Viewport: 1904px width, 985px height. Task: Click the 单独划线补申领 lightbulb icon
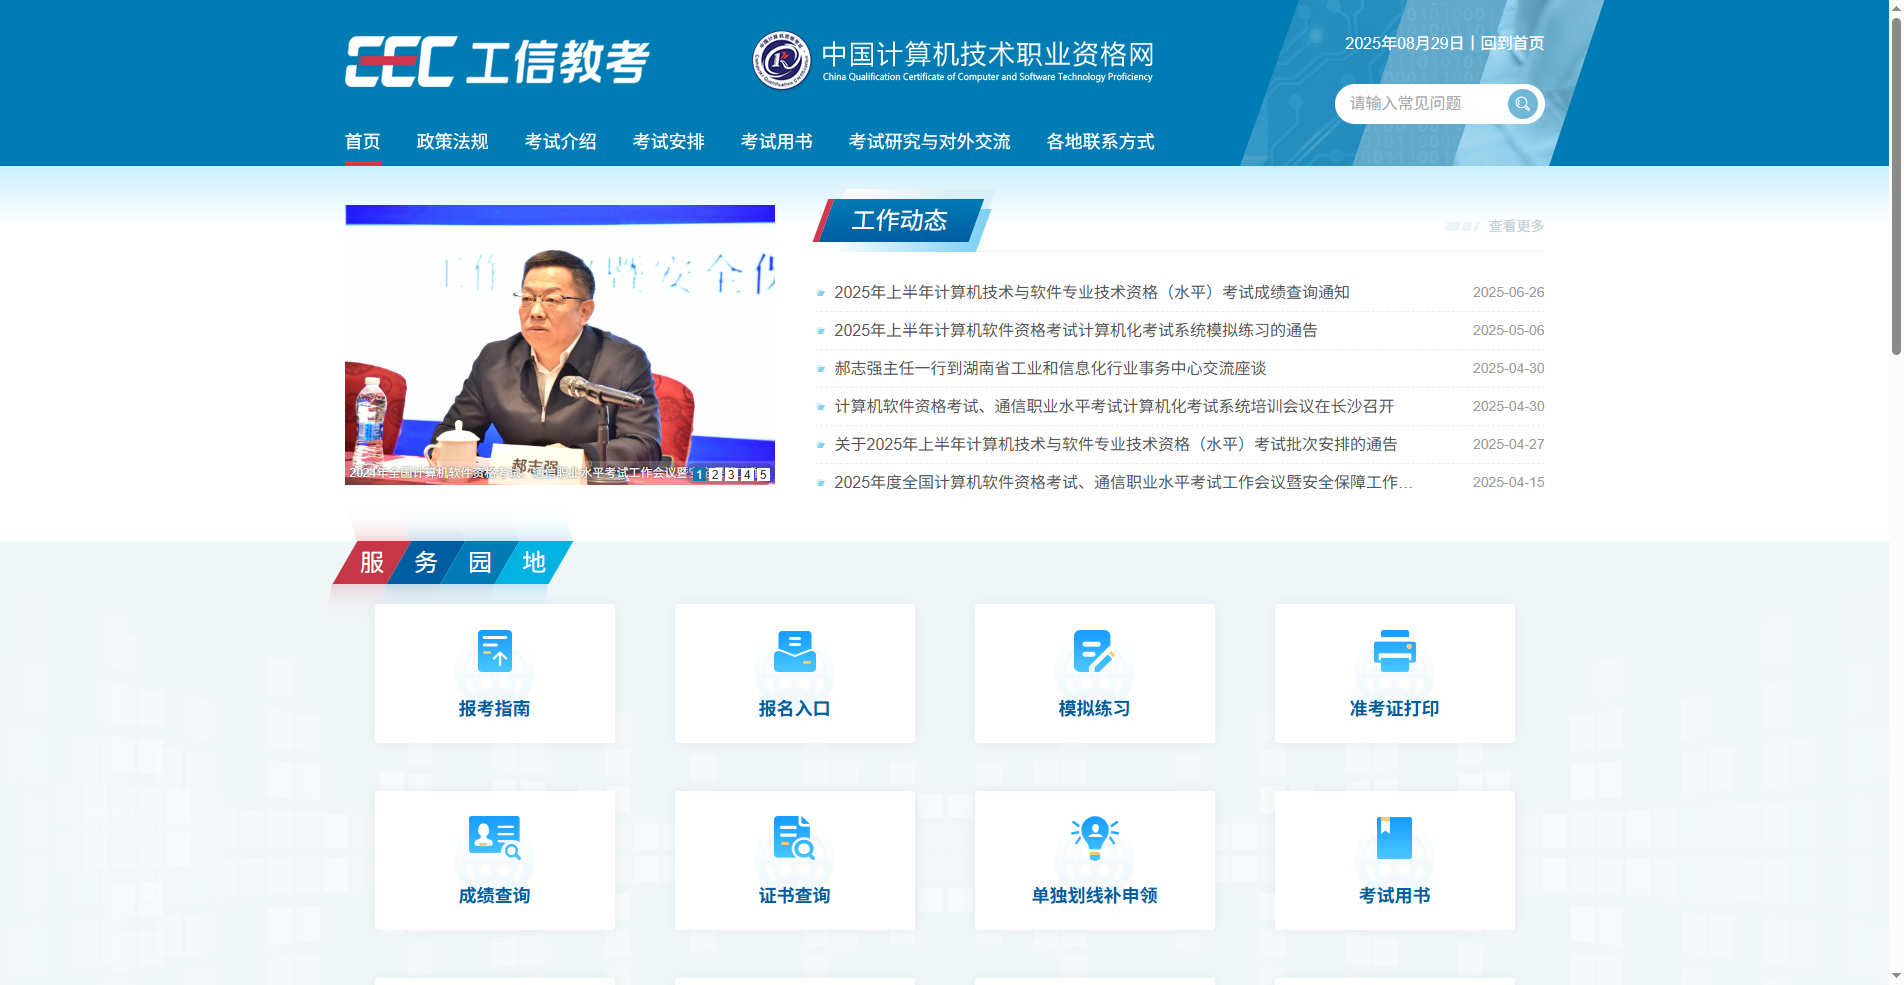(x=1094, y=837)
